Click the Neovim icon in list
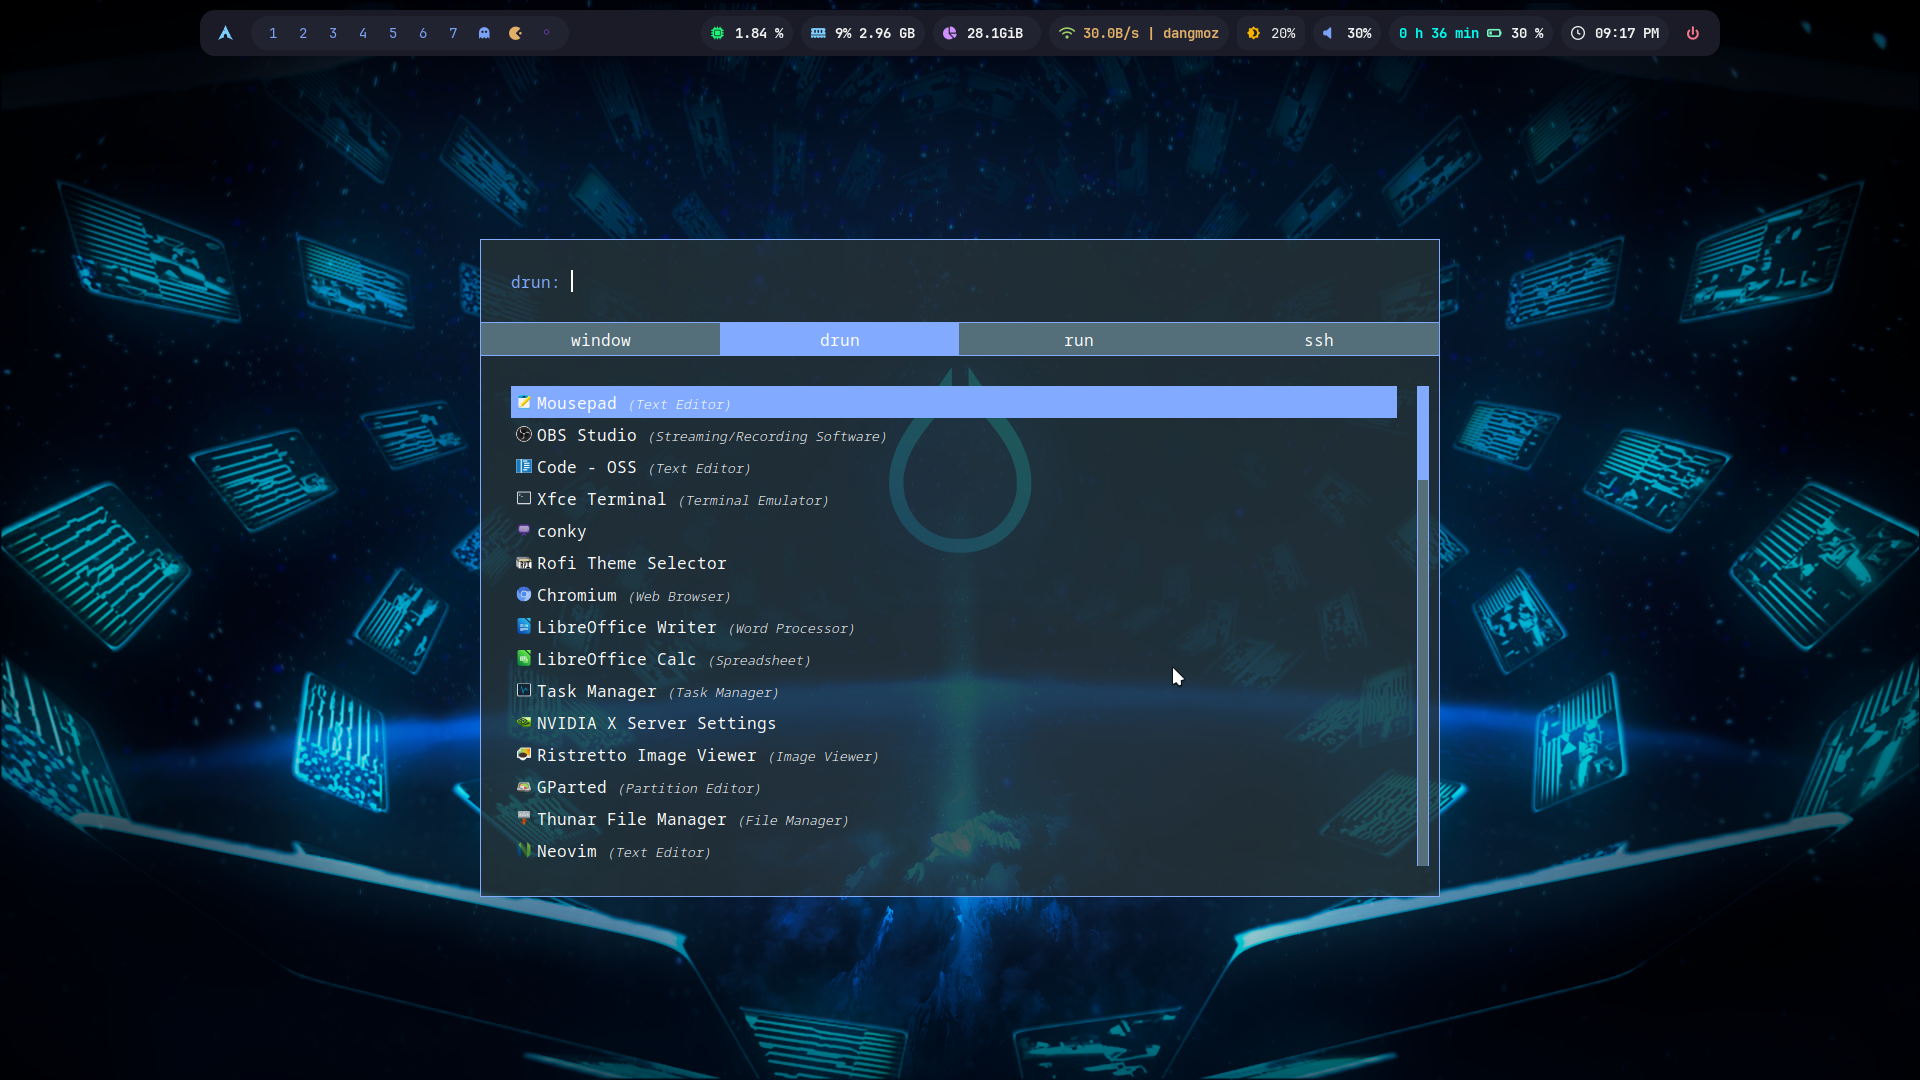The image size is (1920, 1080). coord(524,851)
